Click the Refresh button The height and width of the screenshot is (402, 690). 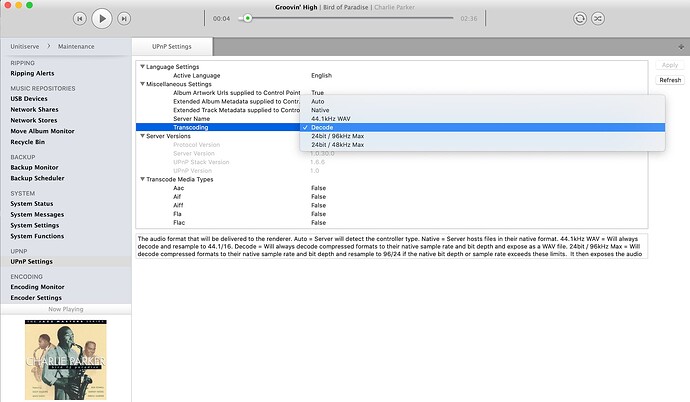coord(670,80)
